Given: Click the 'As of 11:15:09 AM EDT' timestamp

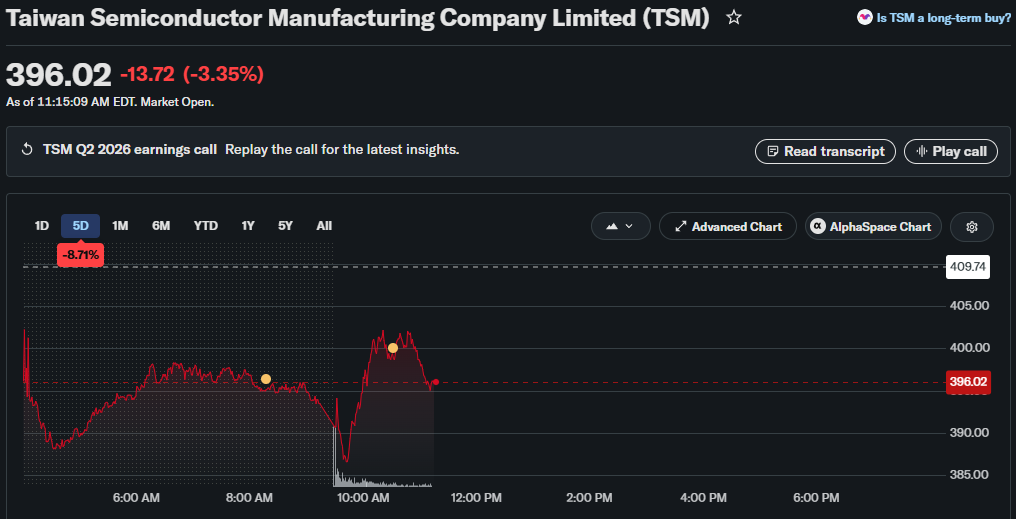Looking at the screenshot, I should pos(110,102).
